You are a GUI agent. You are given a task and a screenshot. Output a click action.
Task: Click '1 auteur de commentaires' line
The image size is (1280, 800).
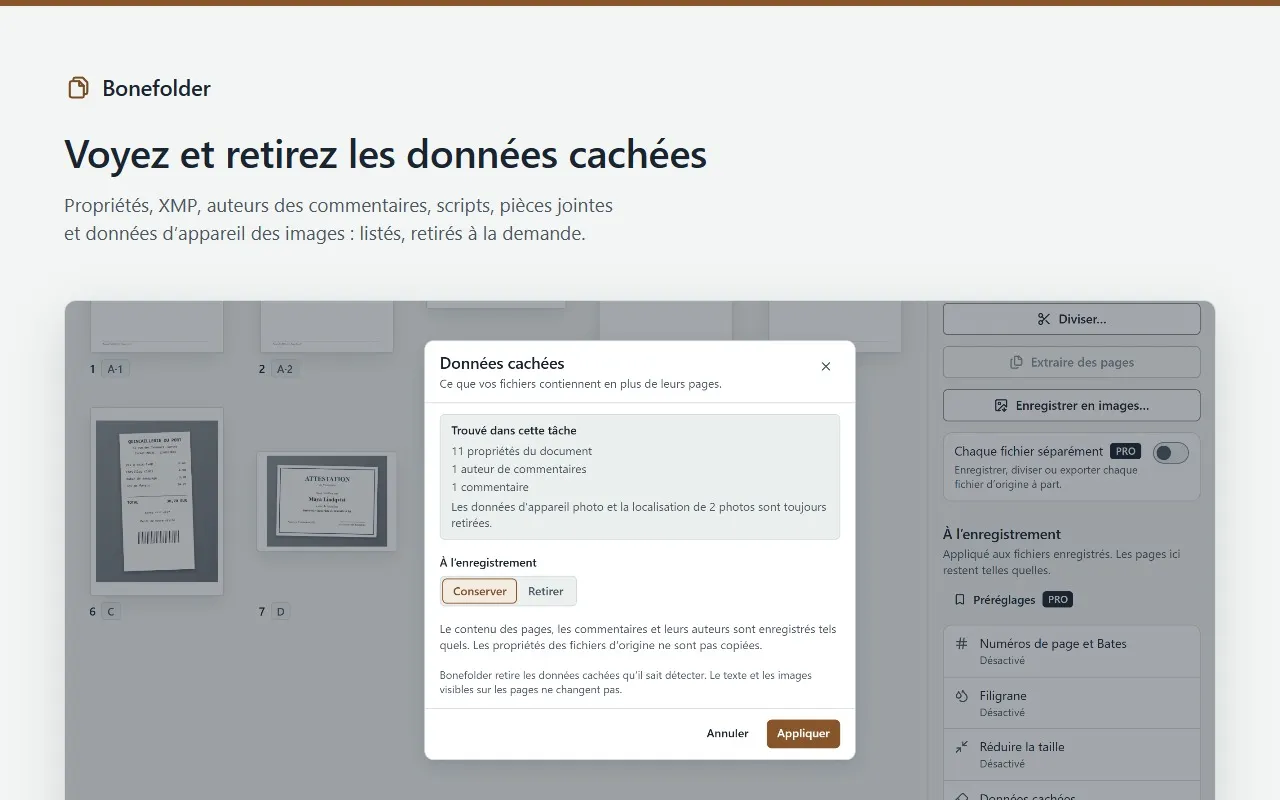[x=519, y=469]
